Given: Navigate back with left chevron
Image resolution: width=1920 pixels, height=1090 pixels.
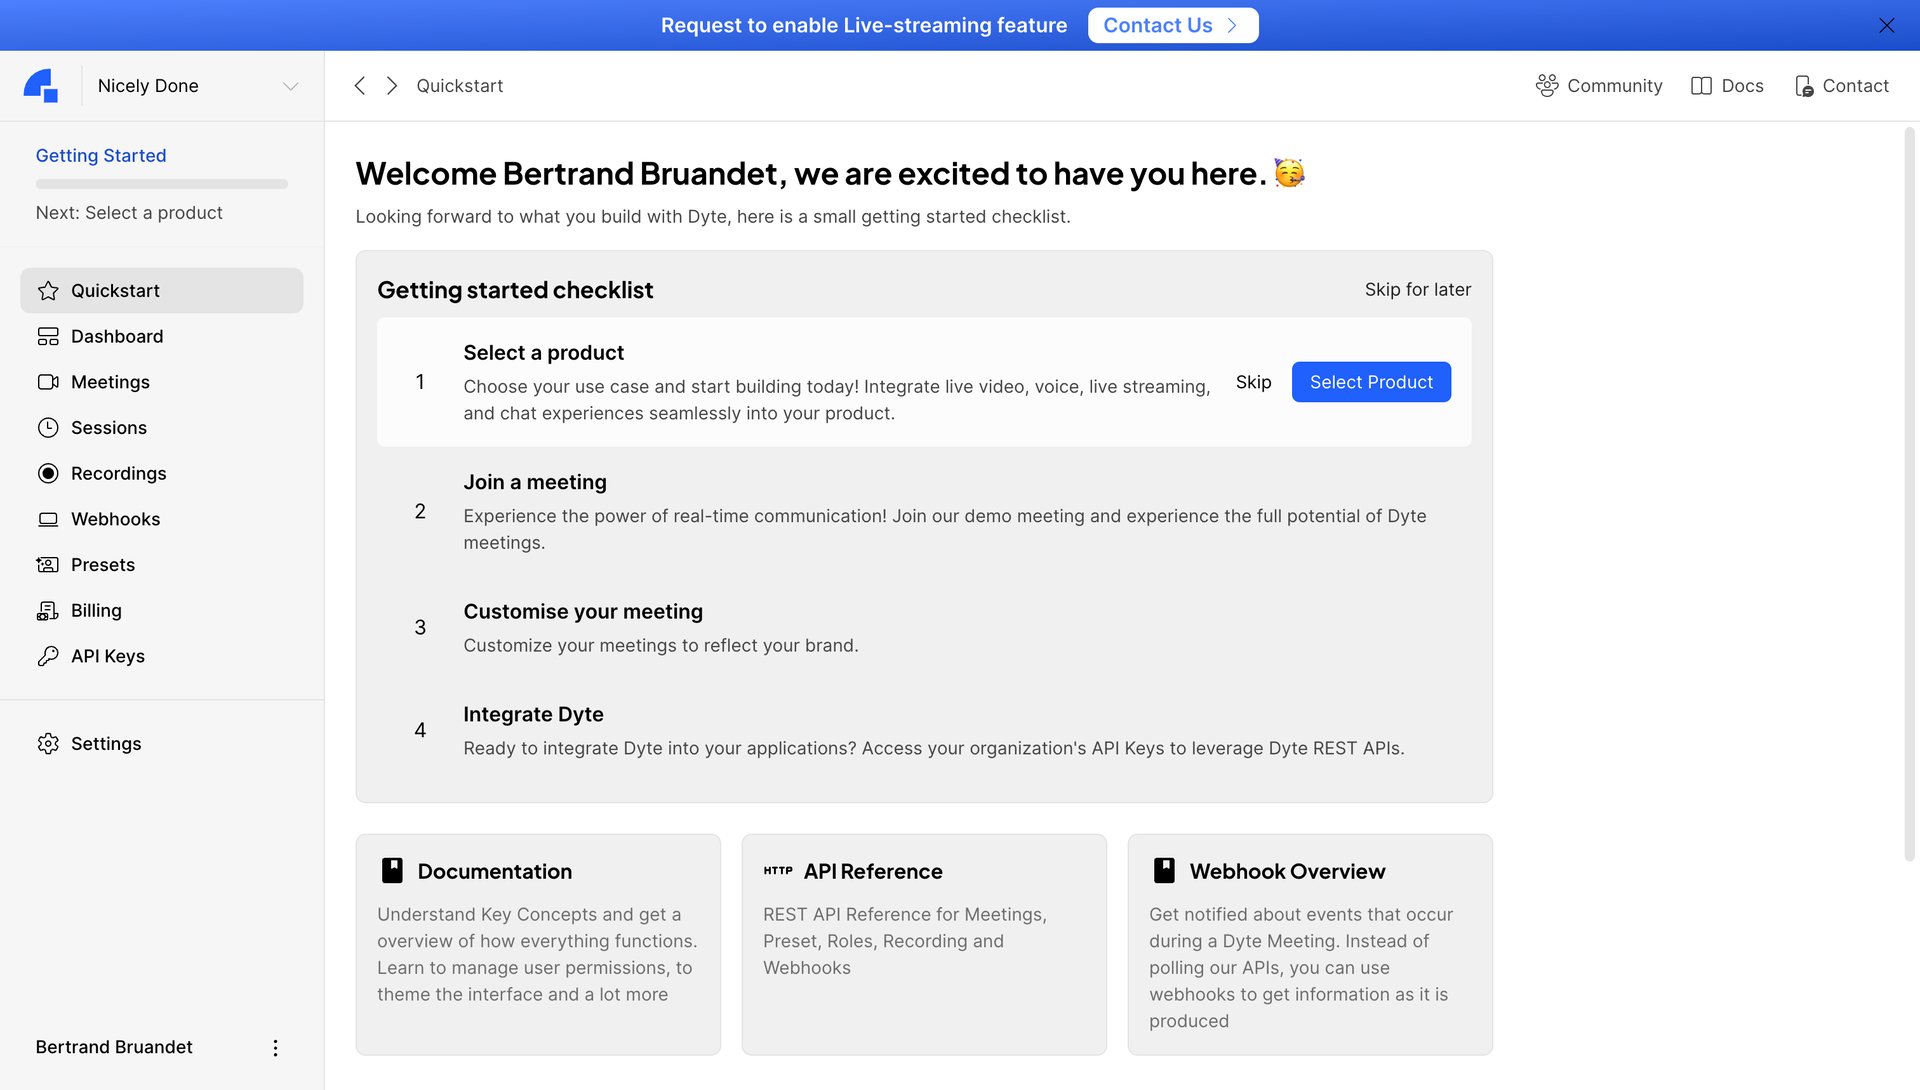Looking at the screenshot, I should click(x=360, y=86).
